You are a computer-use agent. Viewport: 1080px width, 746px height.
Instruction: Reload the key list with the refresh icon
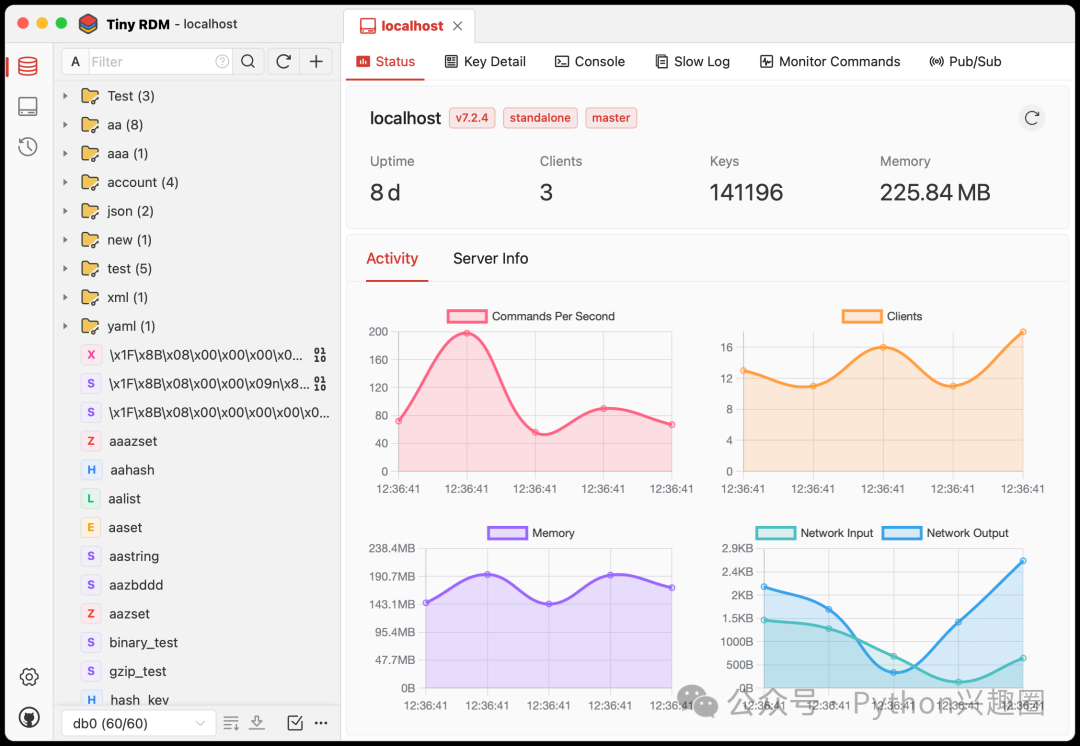point(284,62)
